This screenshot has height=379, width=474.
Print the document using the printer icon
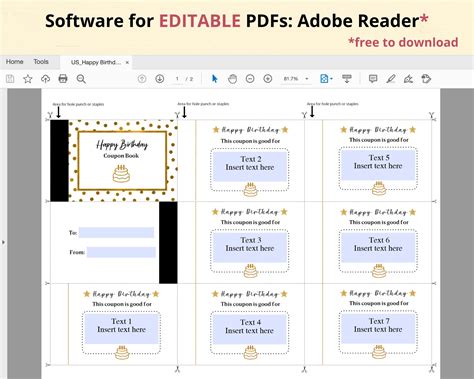(x=63, y=79)
